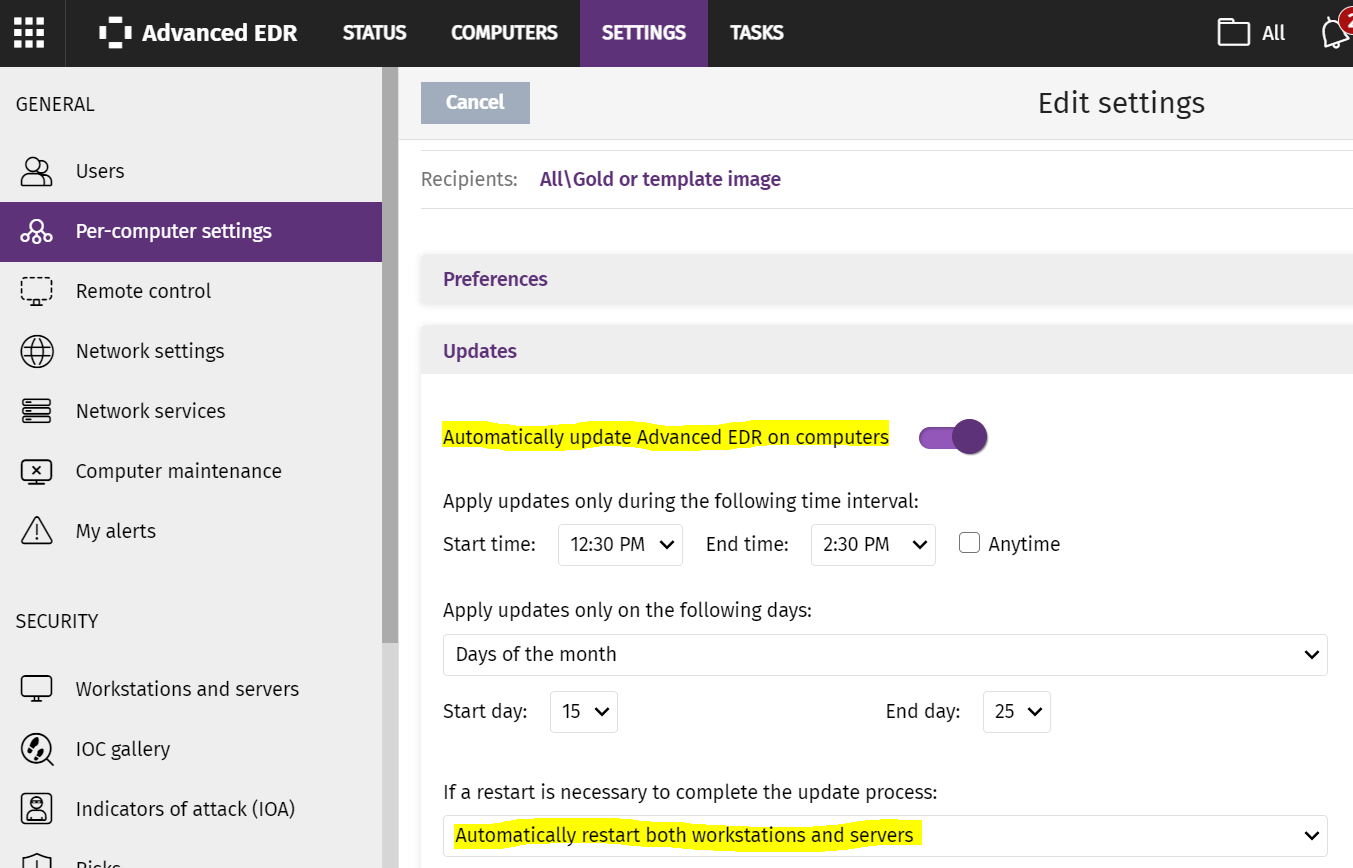Viewport: 1353px width, 868px height.
Task: Disable automatic Advanced EDR updates toggle
Action: pos(953,437)
